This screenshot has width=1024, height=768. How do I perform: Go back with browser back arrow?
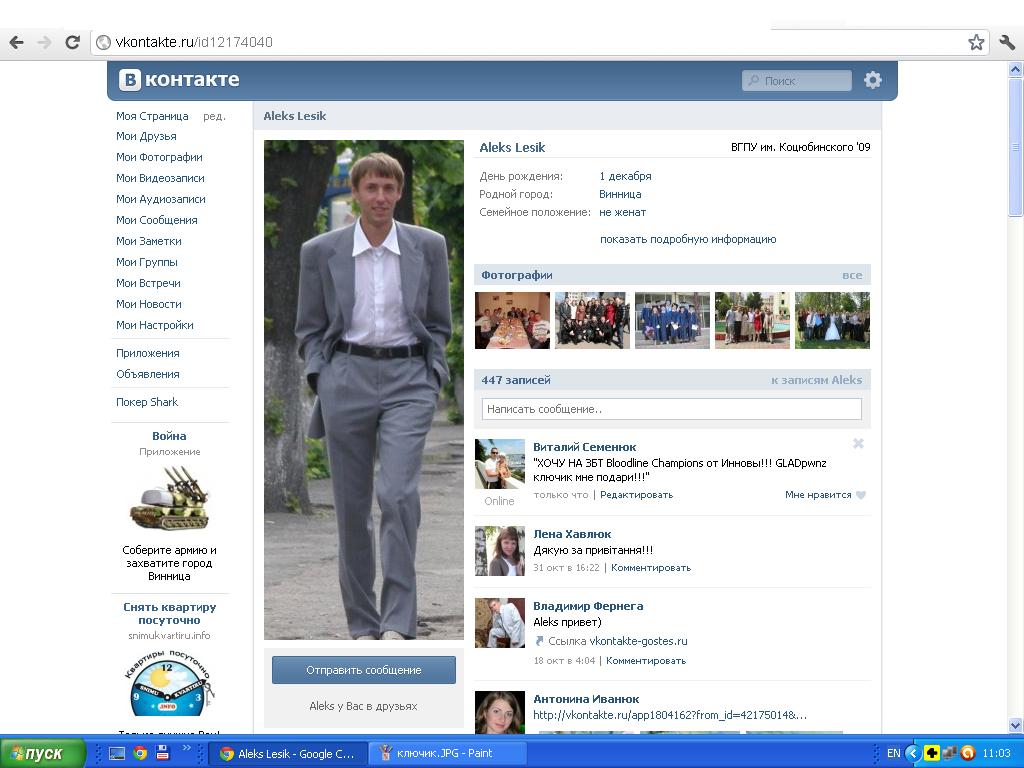[16, 42]
